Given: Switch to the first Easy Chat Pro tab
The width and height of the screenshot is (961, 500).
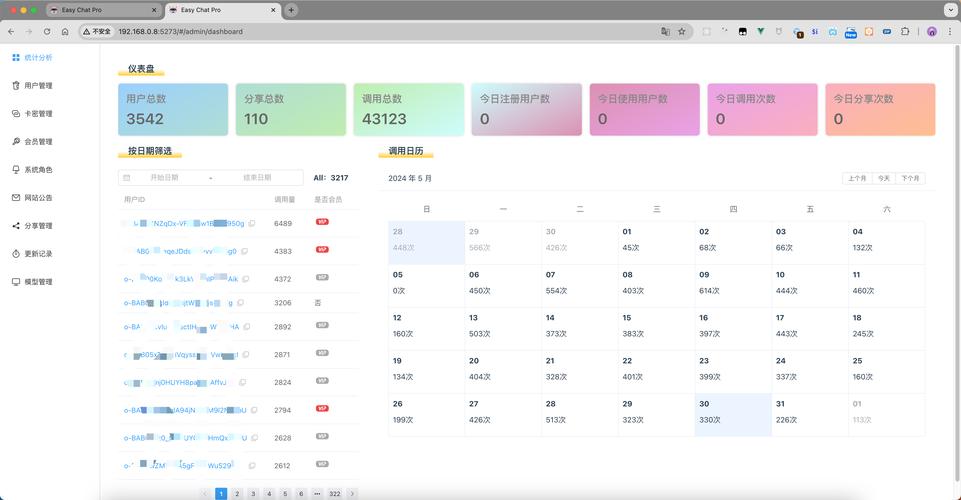Looking at the screenshot, I should click(103, 10).
